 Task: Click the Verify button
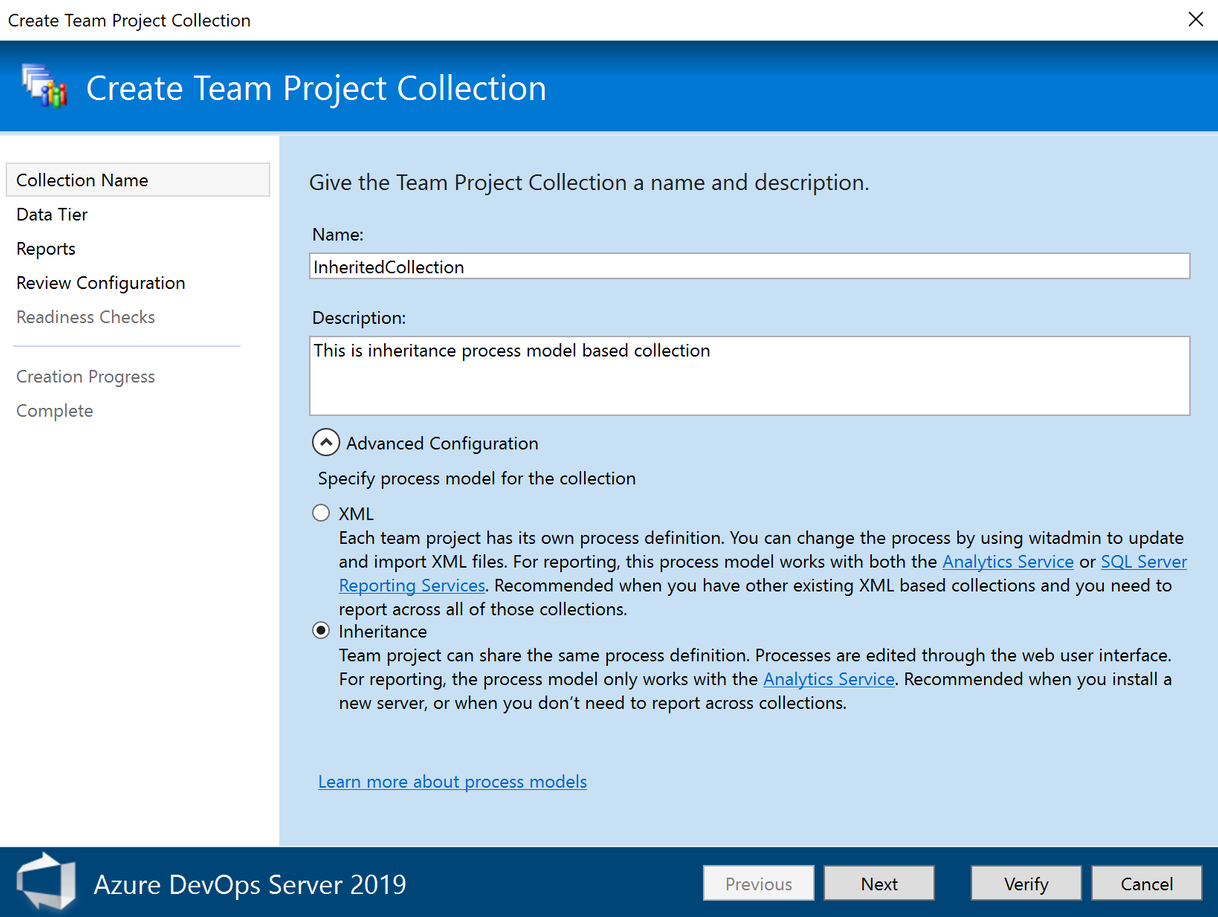pyautogui.click(x=1025, y=883)
